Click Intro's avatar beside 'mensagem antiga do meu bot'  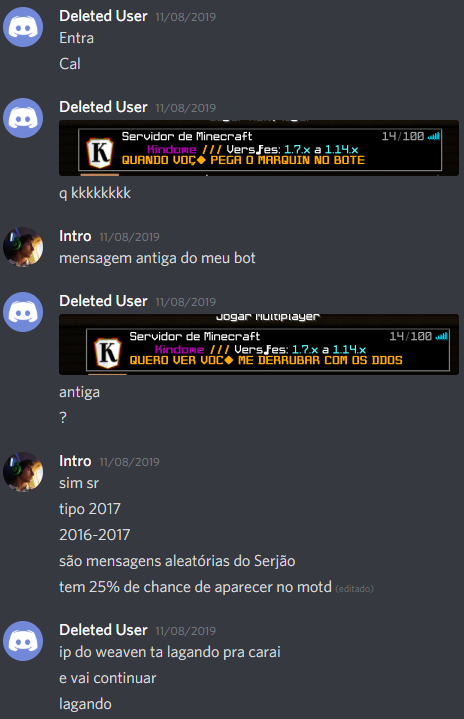point(23,247)
